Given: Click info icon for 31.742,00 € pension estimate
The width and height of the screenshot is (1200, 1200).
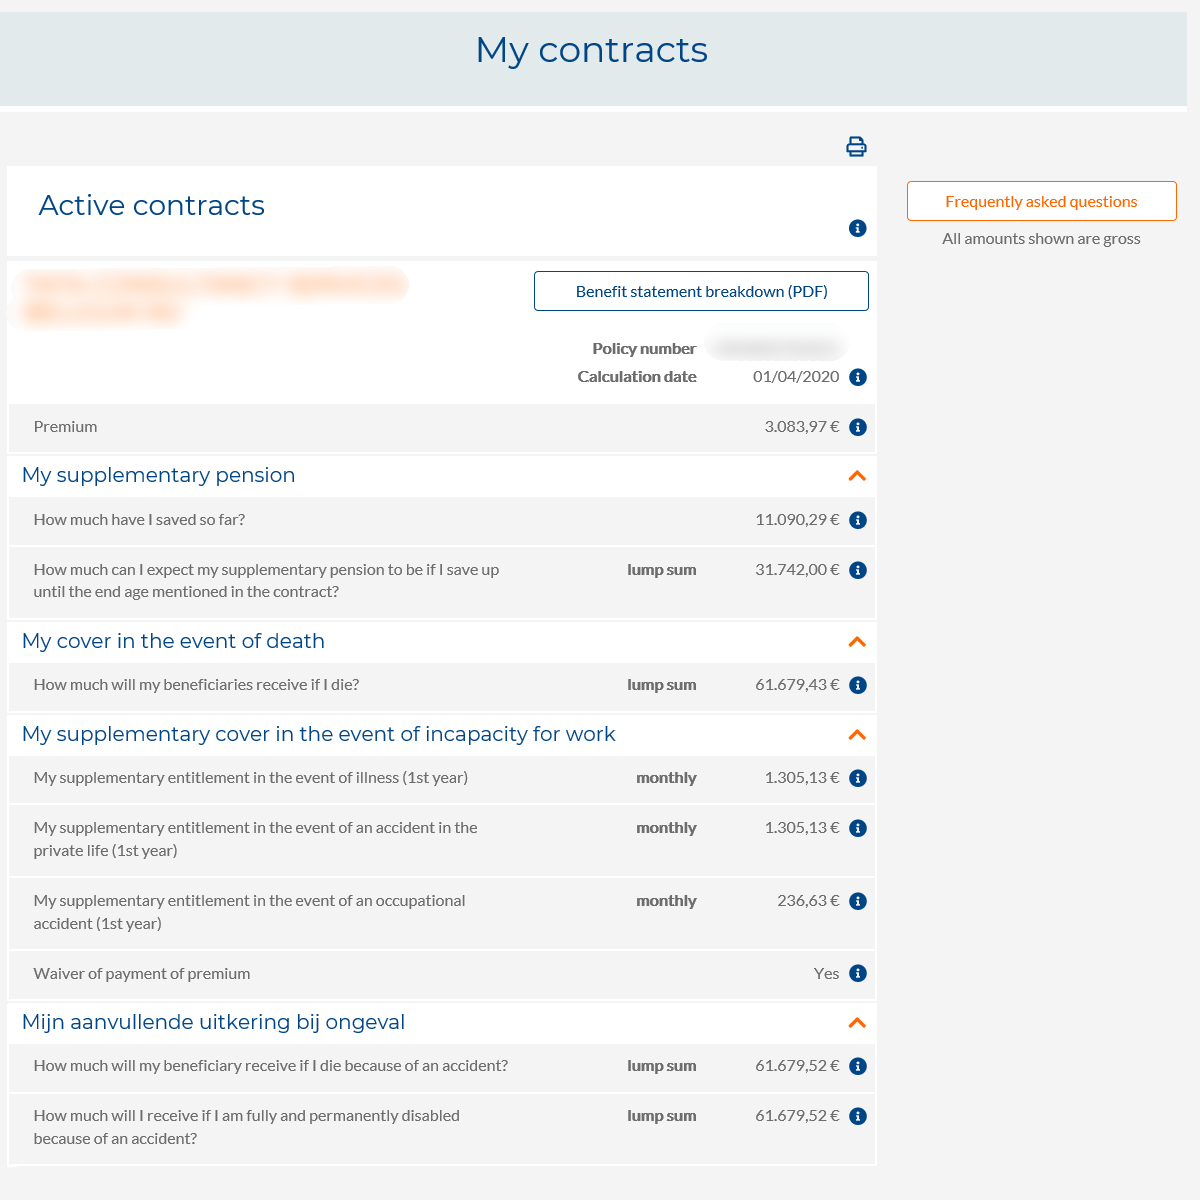Looking at the screenshot, I should pyautogui.click(x=857, y=570).
